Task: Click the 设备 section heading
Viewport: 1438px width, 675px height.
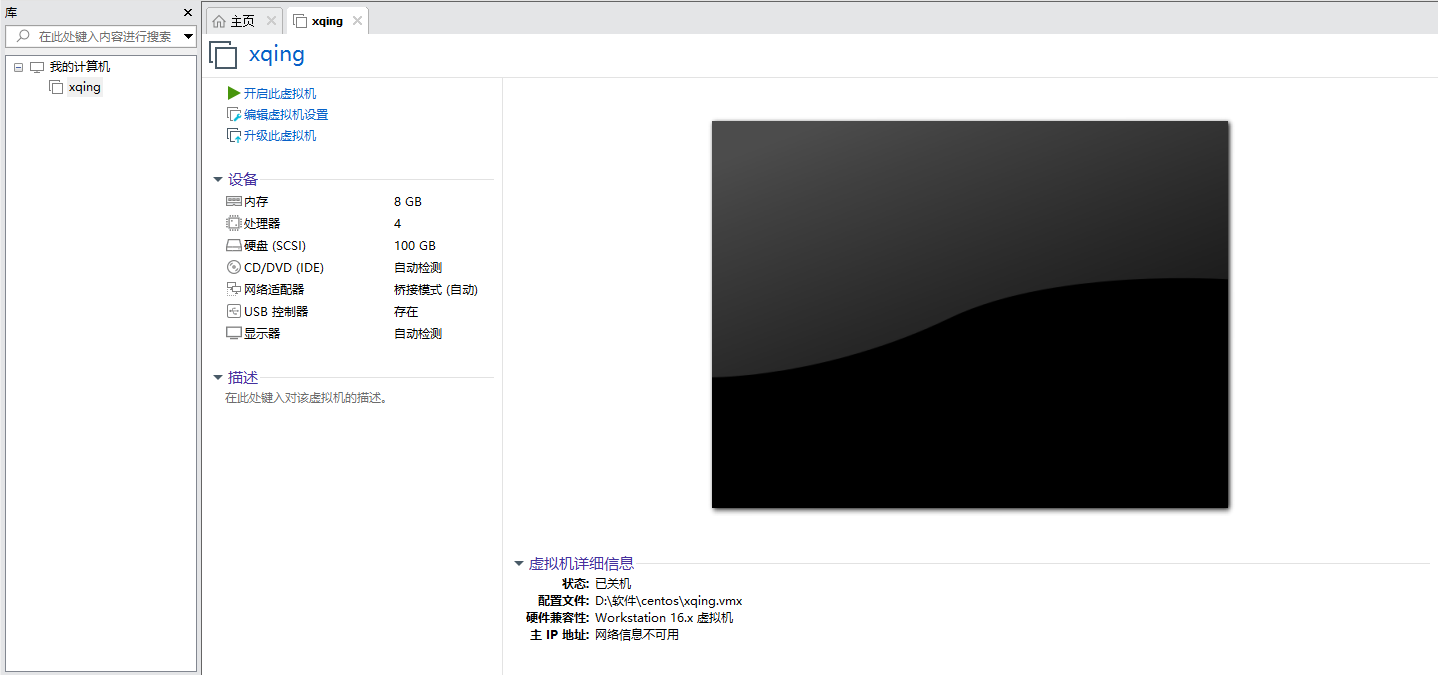Action: point(243,179)
